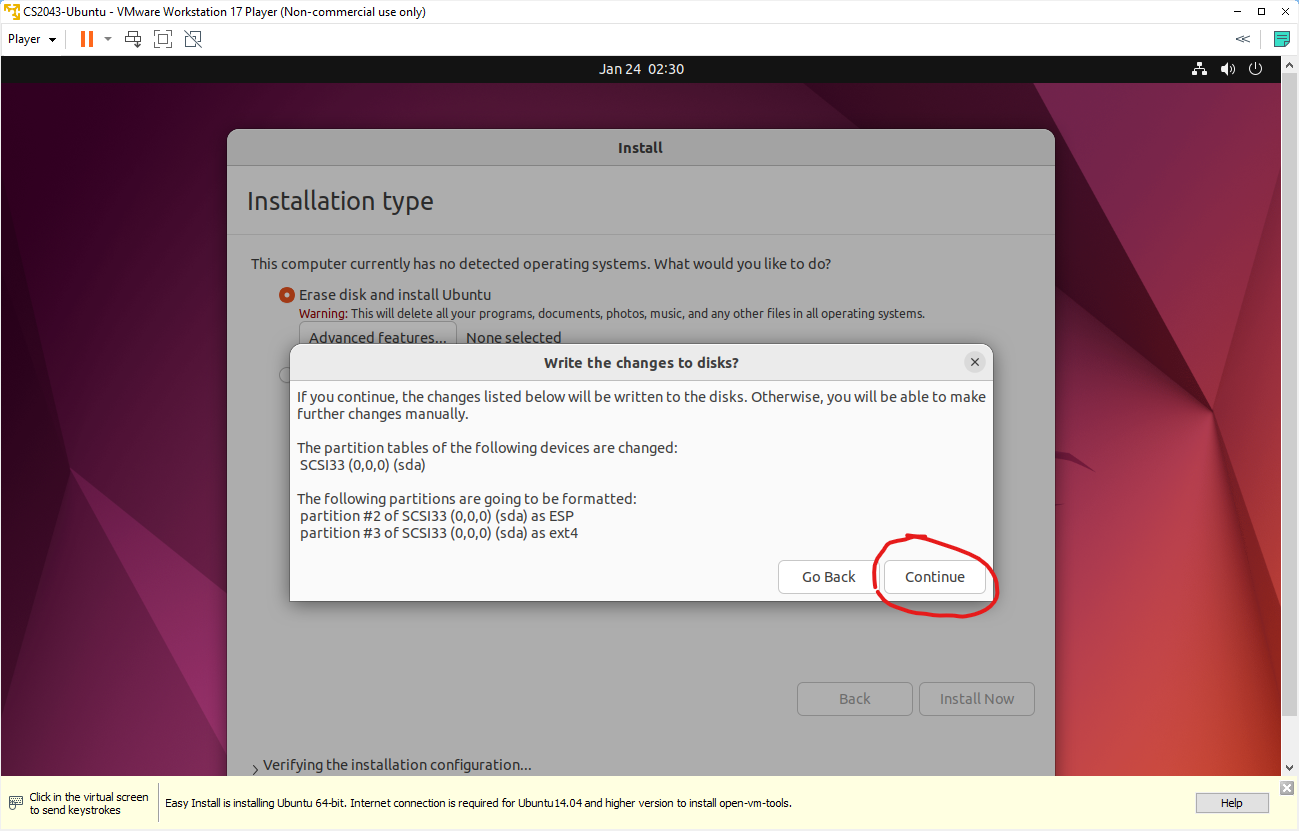The height and width of the screenshot is (831, 1299).
Task: Click the Ubuntu volume icon
Action: pyautogui.click(x=1228, y=69)
